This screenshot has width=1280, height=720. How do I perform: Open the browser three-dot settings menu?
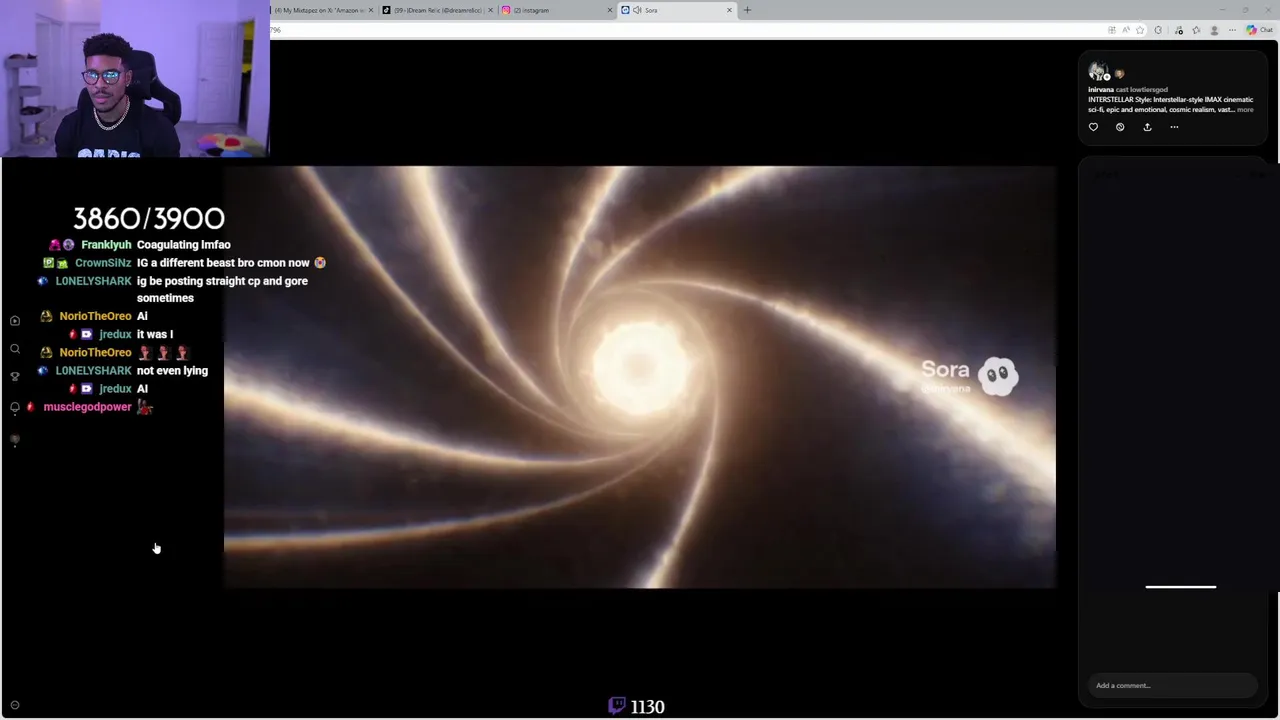1232,30
